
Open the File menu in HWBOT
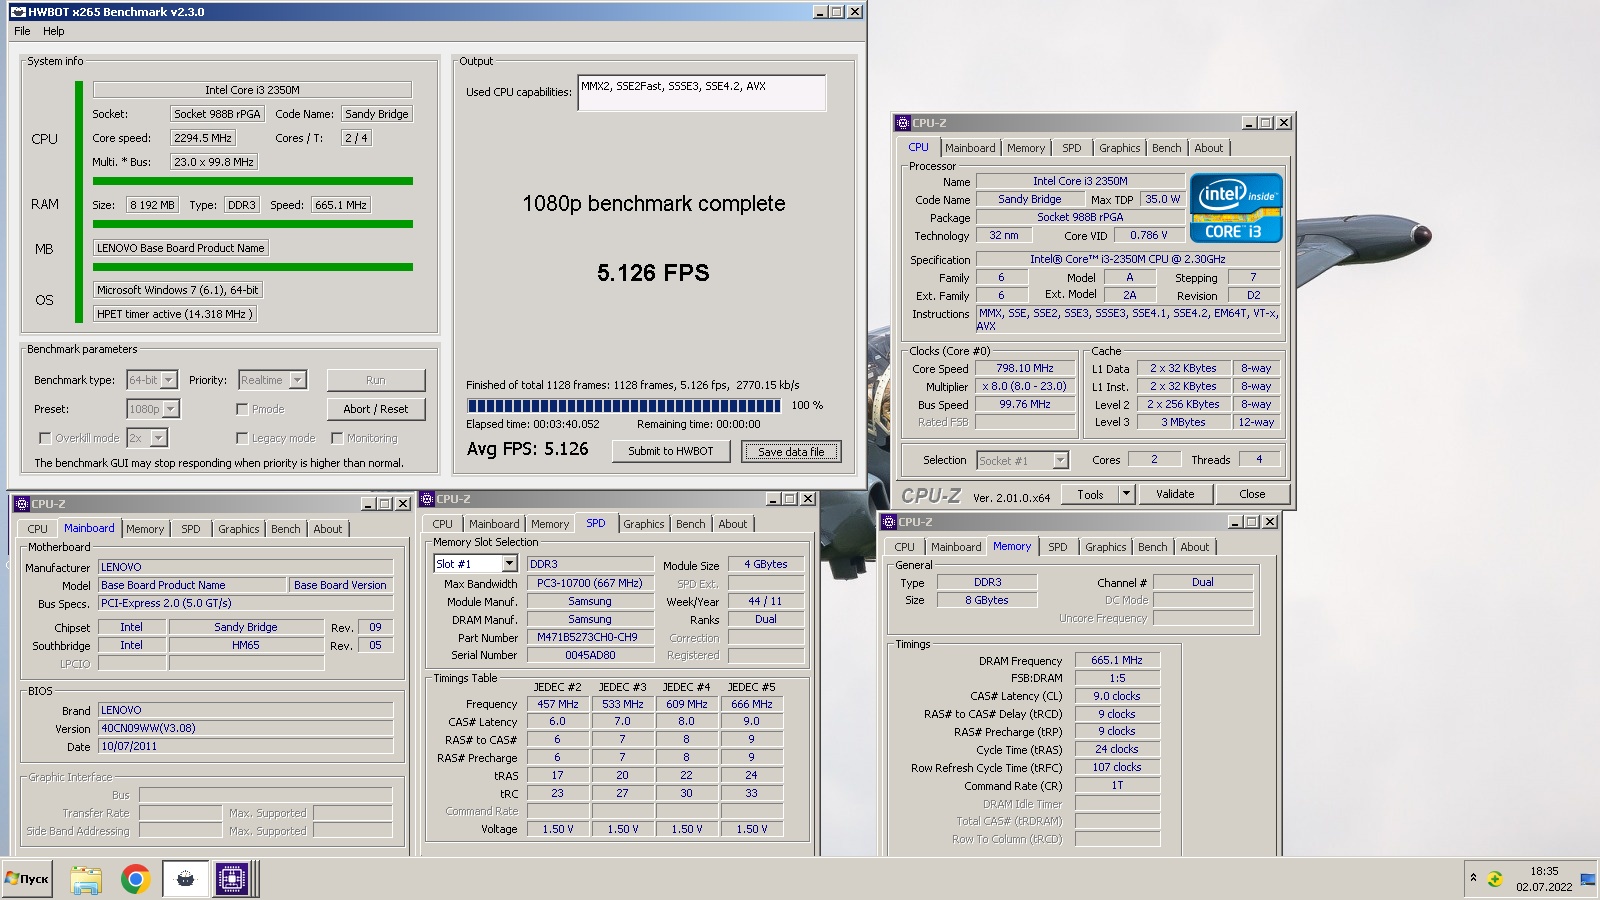22,31
